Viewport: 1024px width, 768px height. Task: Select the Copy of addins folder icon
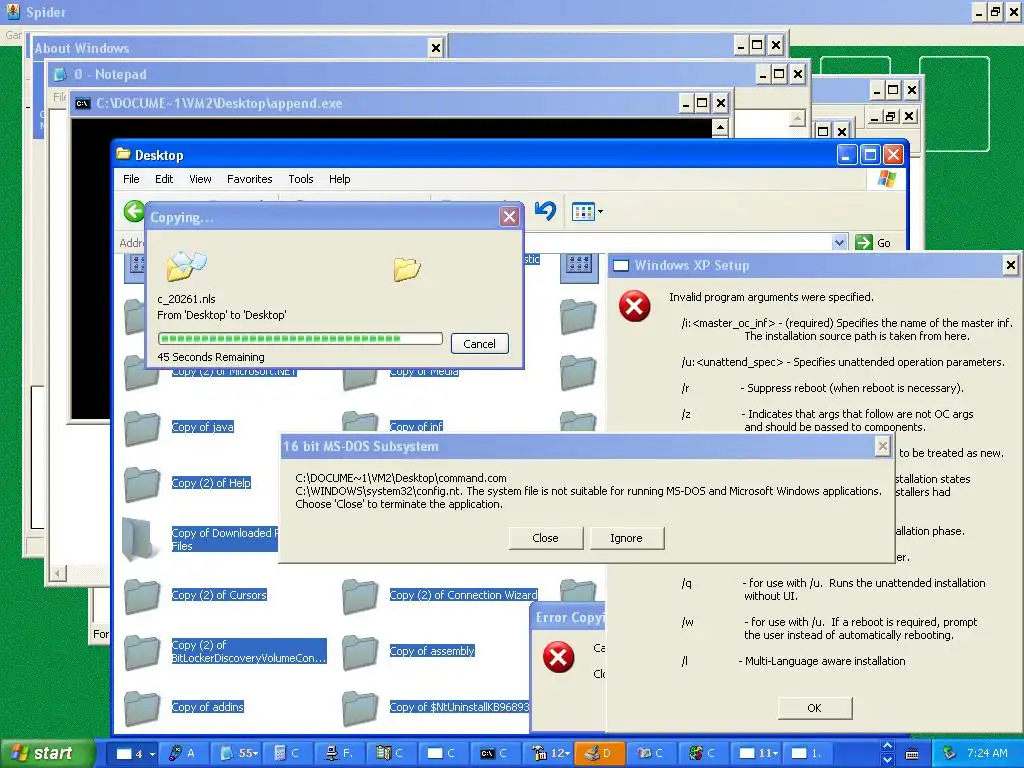[142, 707]
